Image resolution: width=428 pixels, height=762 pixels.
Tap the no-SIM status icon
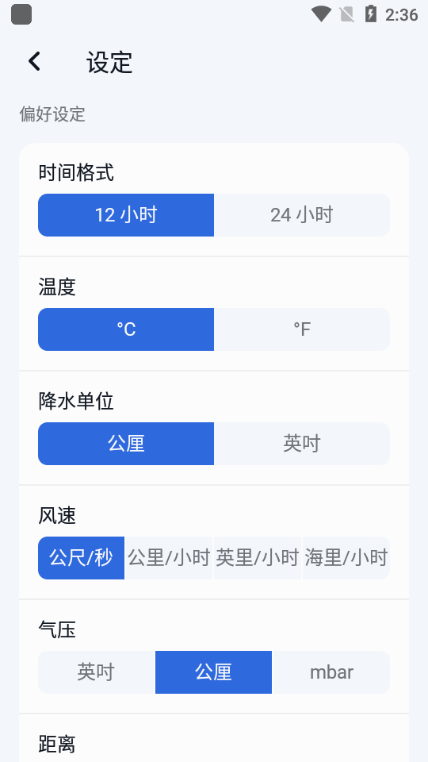pyautogui.click(x=347, y=14)
